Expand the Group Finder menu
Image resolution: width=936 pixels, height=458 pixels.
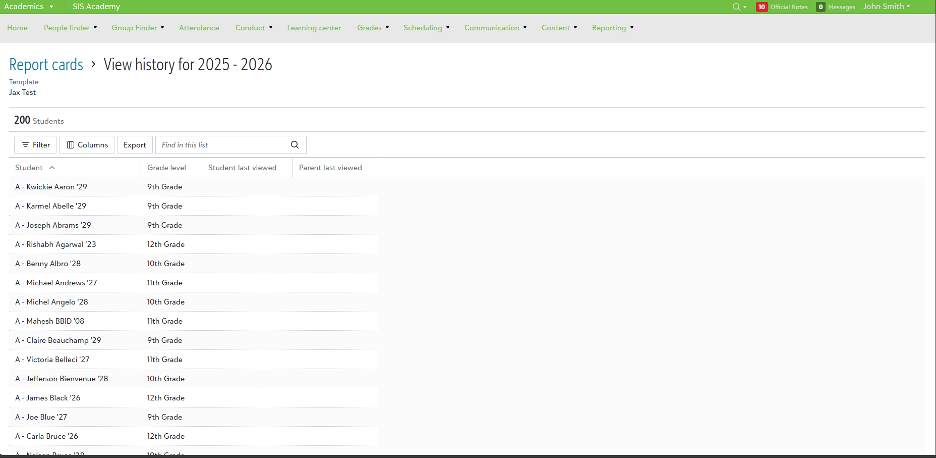pyautogui.click(x=138, y=27)
